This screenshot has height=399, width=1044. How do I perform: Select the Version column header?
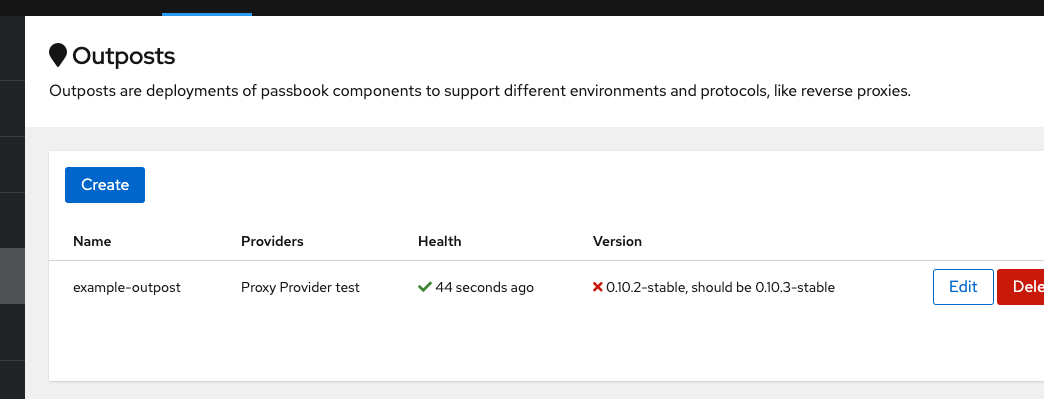(617, 241)
